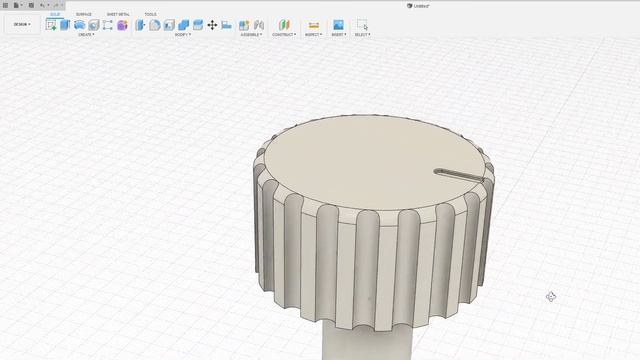Image resolution: width=640 pixels, height=360 pixels.
Task: Switch to the Surface tab
Action: pos(84,14)
